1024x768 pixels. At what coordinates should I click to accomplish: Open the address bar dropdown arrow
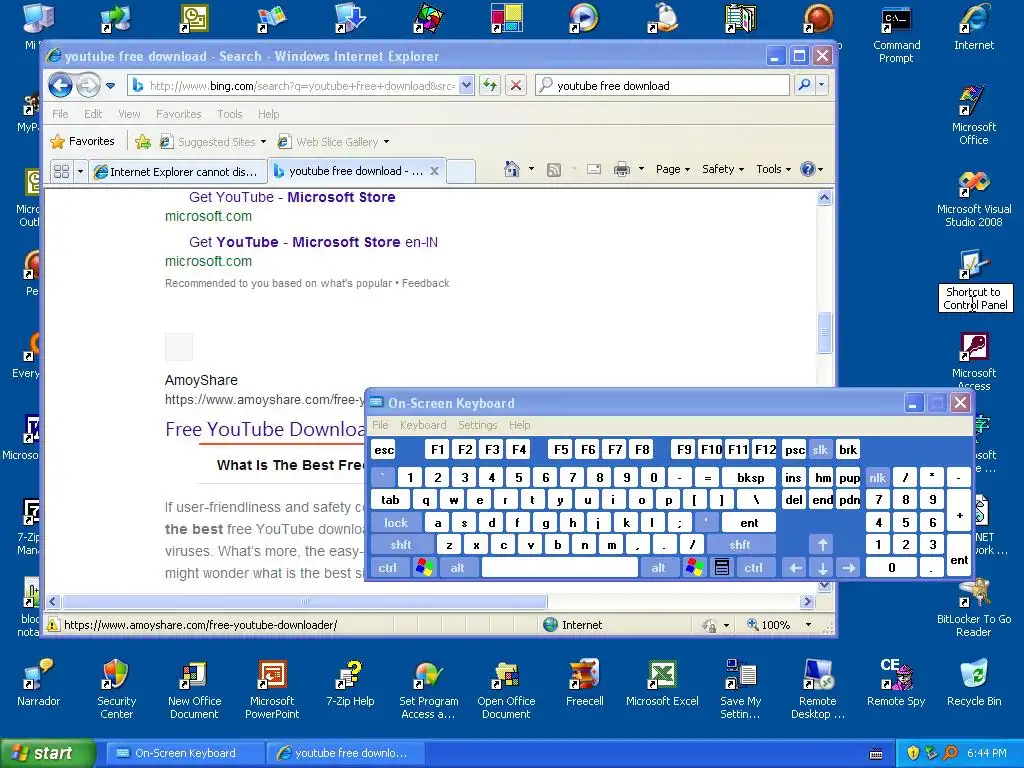coord(466,85)
